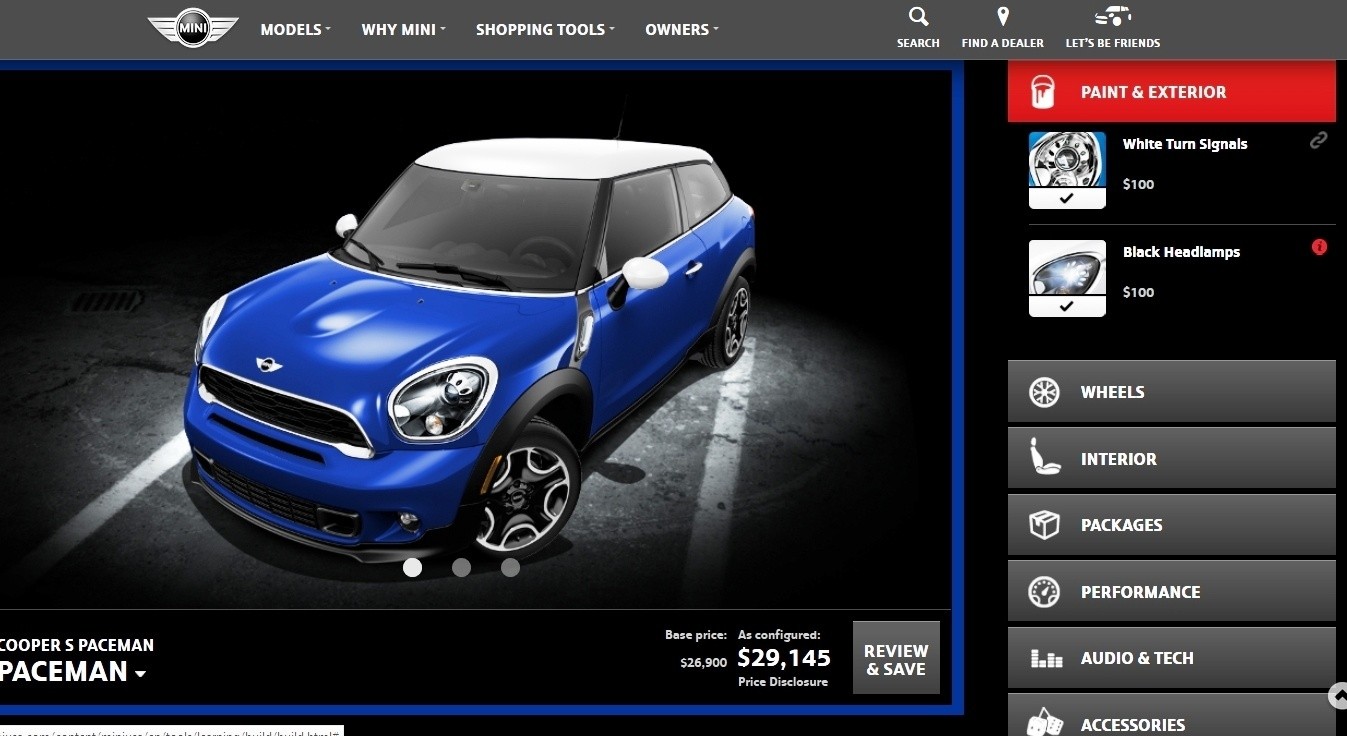This screenshot has width=1347, height=736.
Task: Open the Paceman model selector dropdown
Action: [73, 672]
